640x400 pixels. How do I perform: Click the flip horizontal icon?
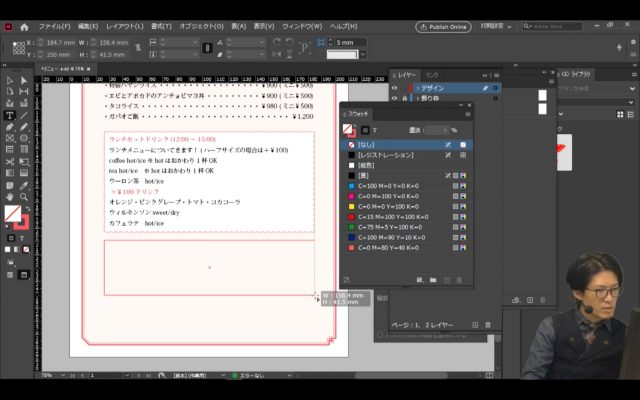pyautogui.click(x=277, y=54)
